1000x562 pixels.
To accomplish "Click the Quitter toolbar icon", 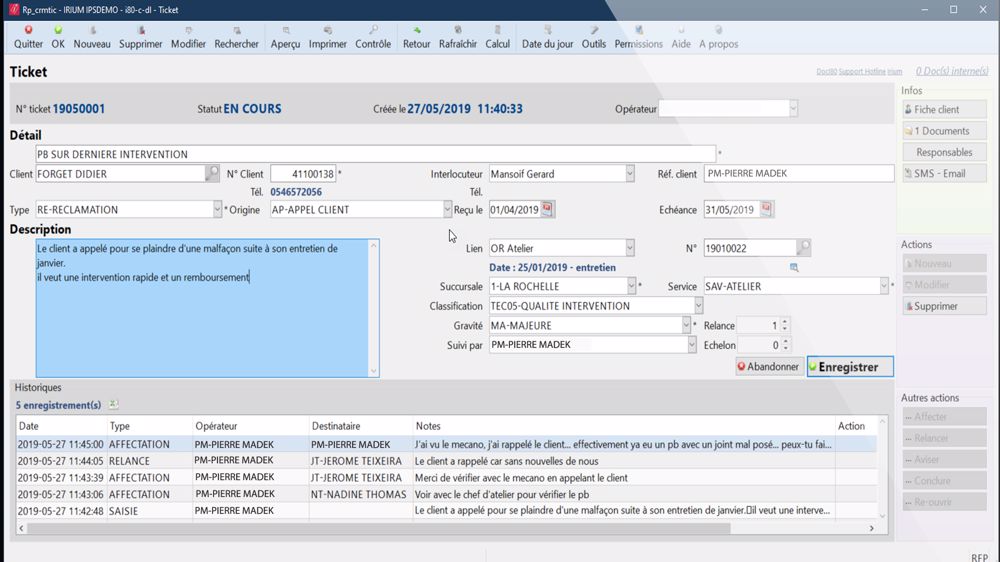I will click(28, 38).
